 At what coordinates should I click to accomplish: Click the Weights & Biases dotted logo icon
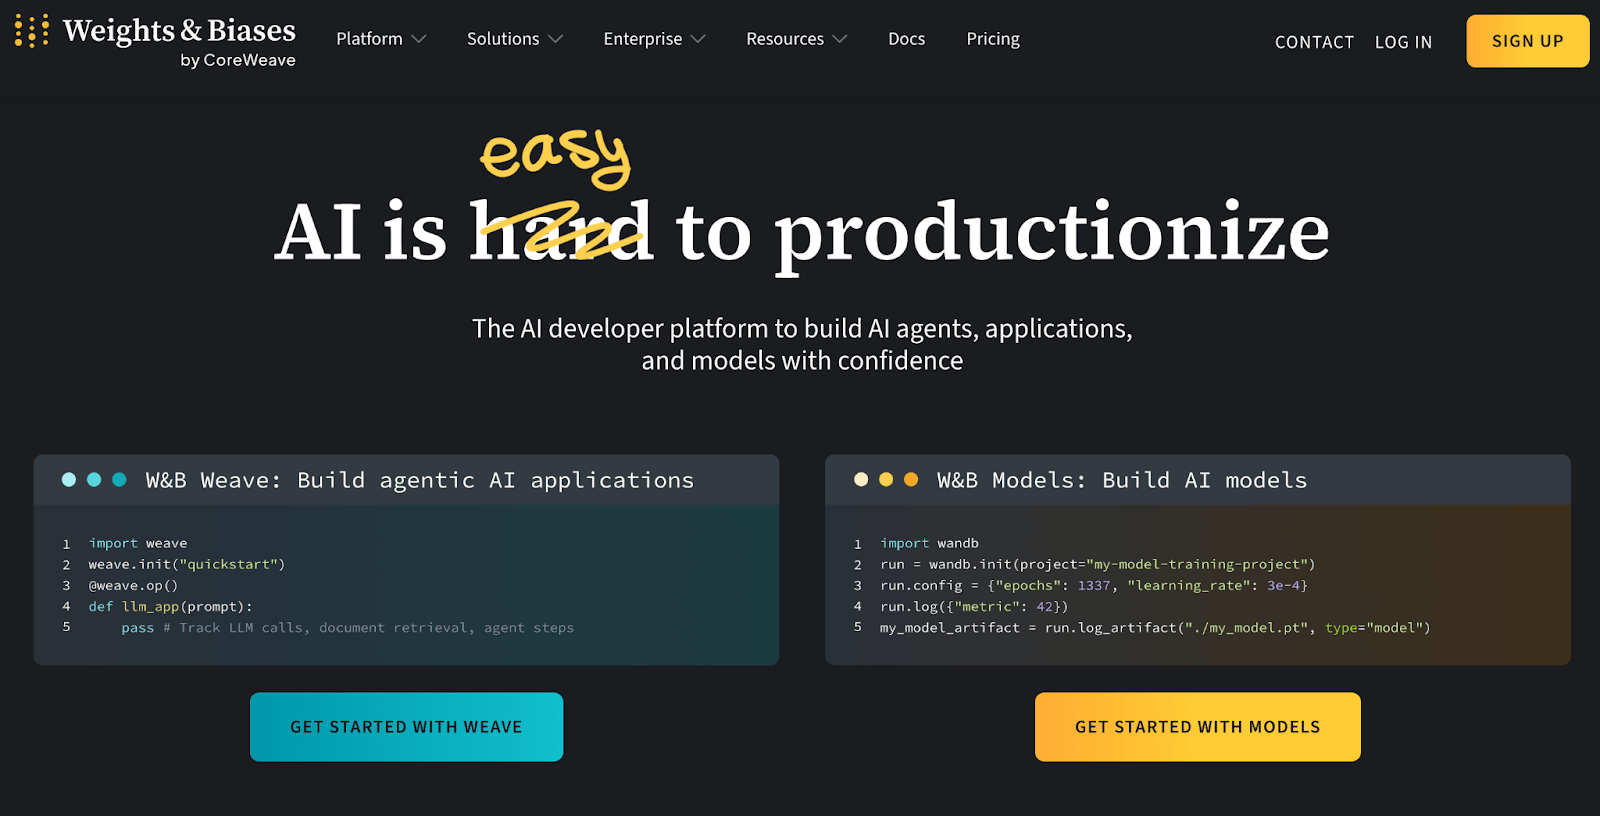32,32
